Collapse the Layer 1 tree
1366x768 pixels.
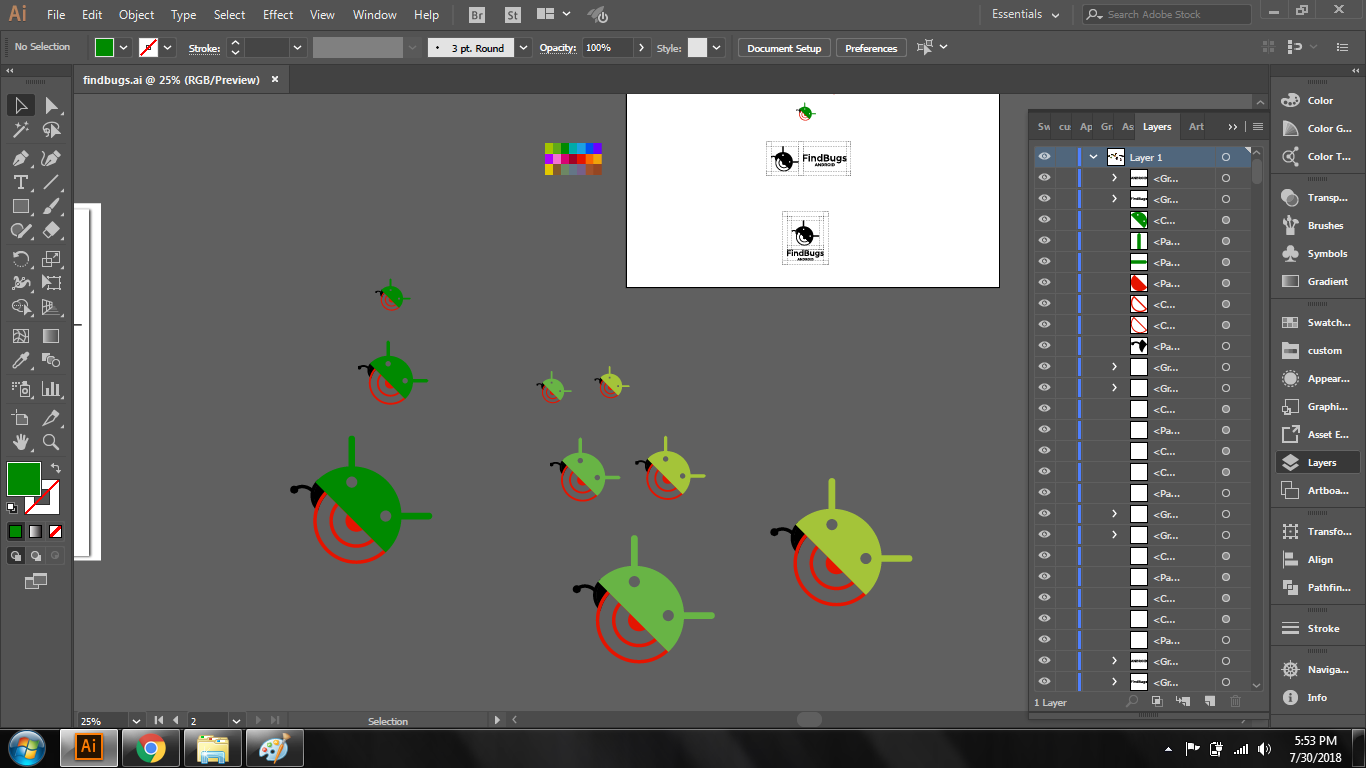tap(1094, 157)
